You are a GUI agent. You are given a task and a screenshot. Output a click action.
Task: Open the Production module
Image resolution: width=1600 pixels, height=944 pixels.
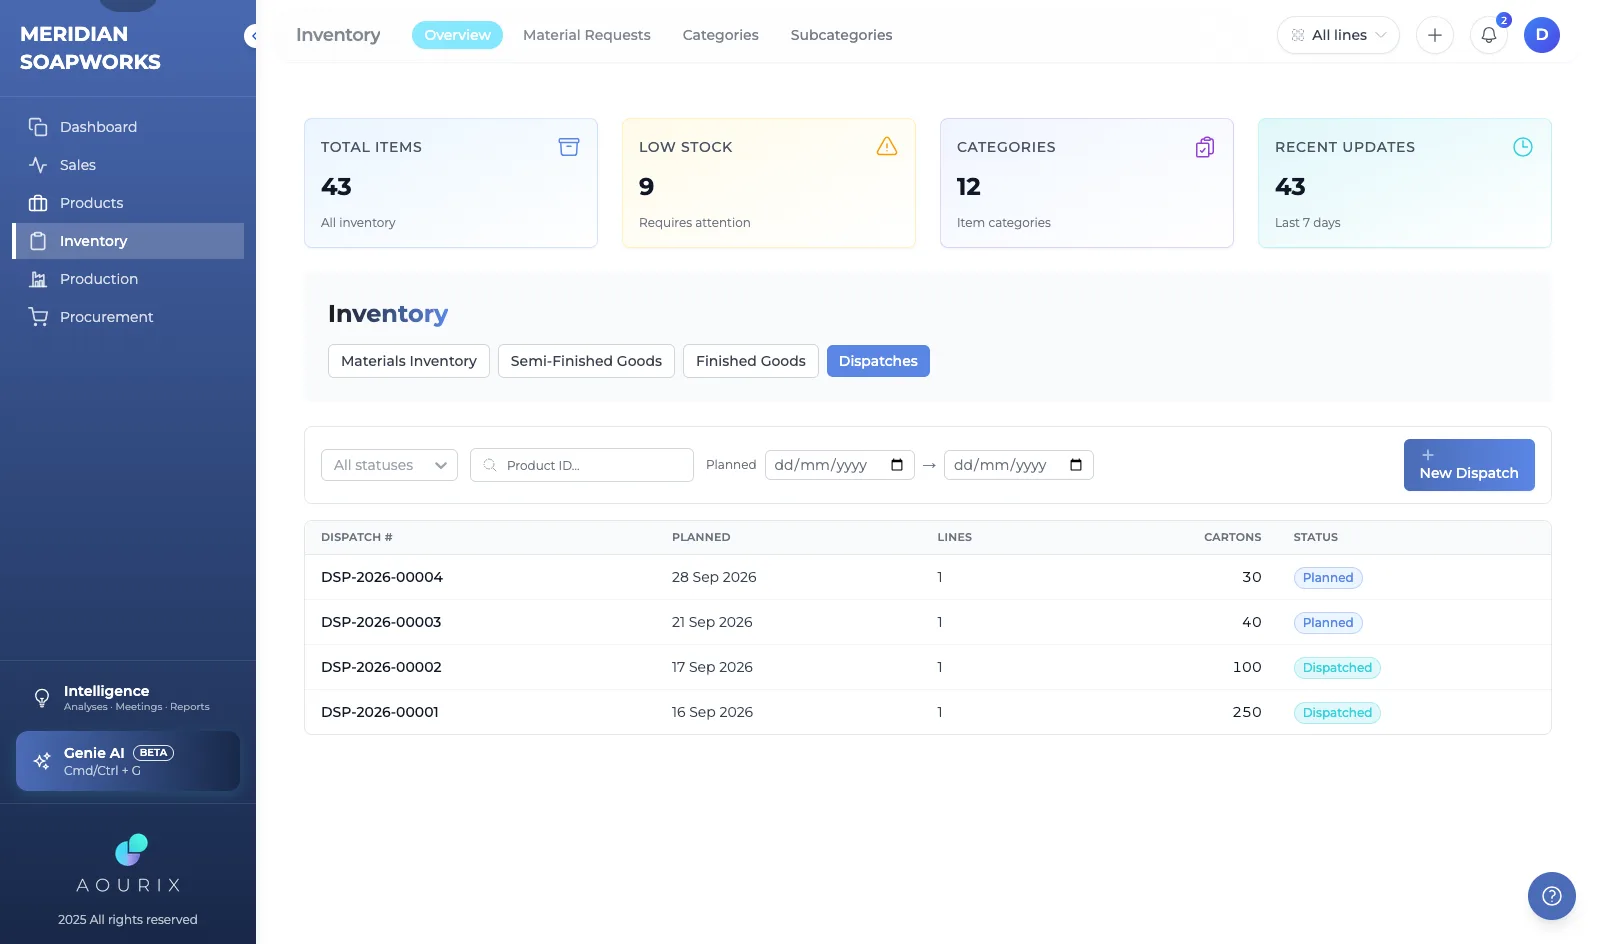(x=128, y=279)
